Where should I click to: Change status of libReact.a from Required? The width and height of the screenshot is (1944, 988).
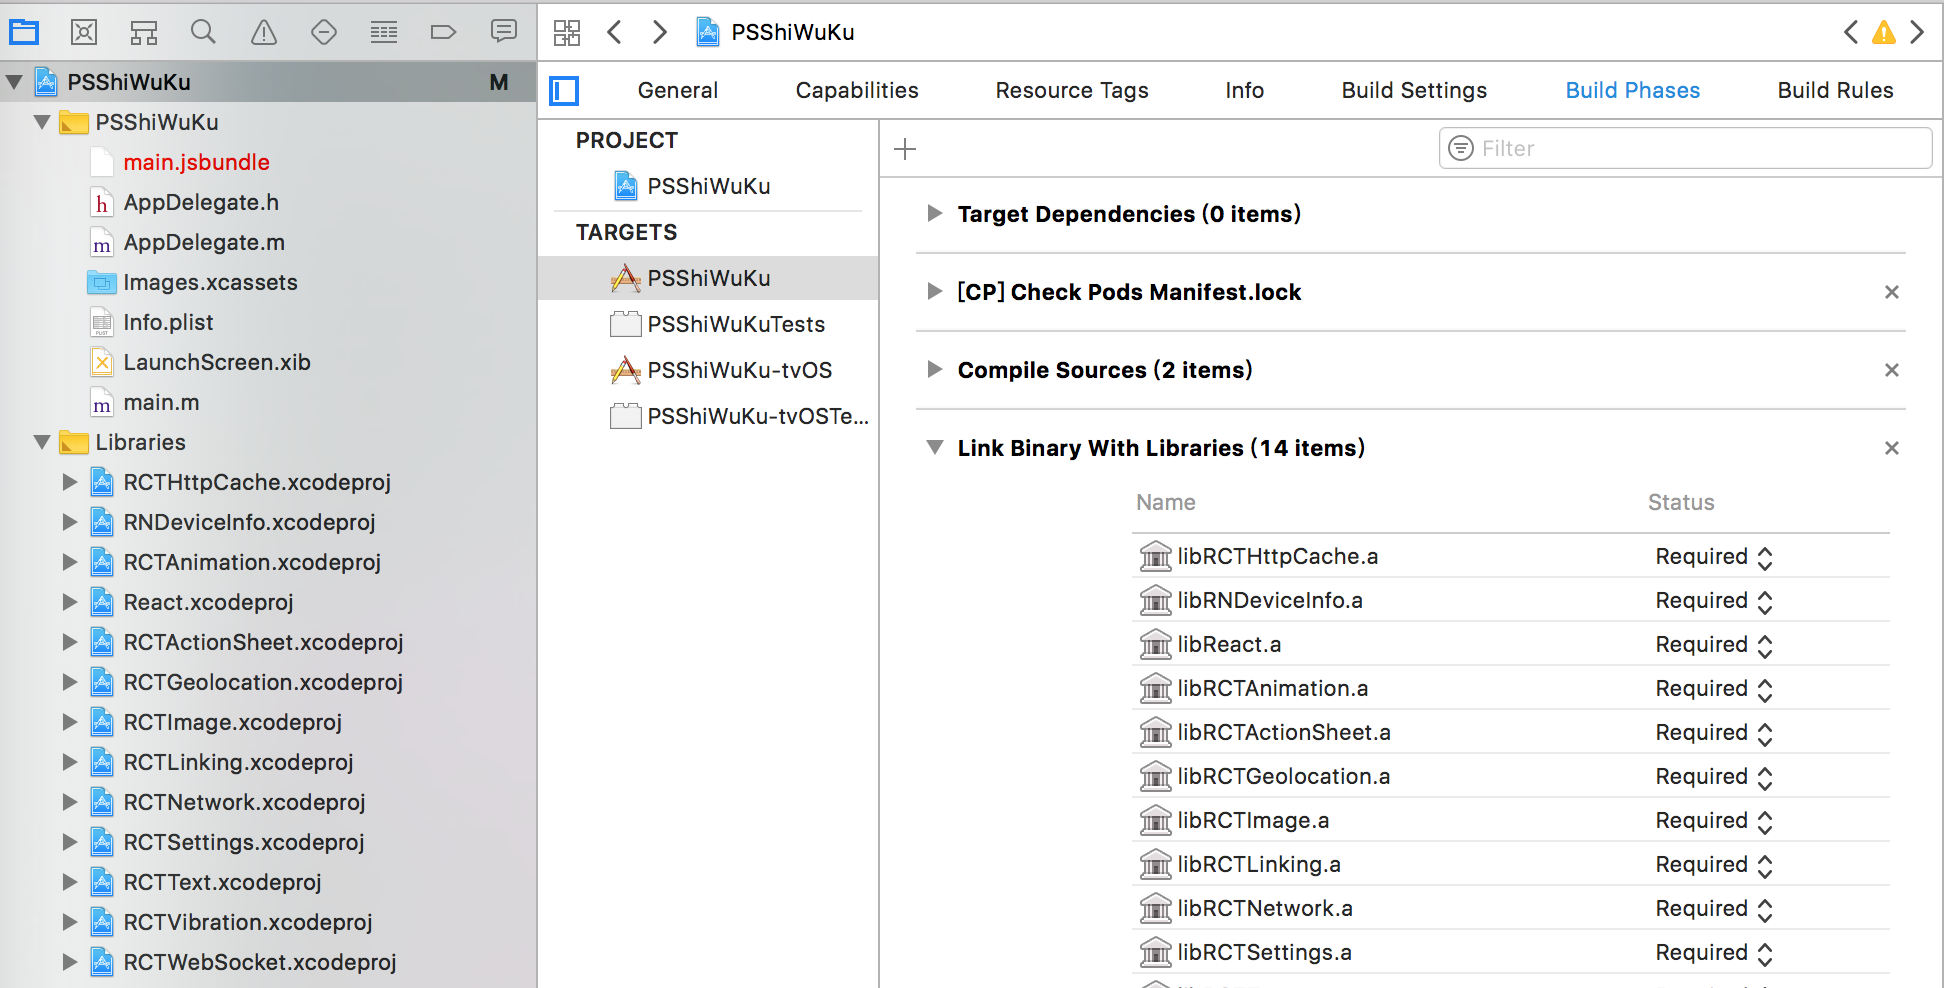(x=1714, y=645)
